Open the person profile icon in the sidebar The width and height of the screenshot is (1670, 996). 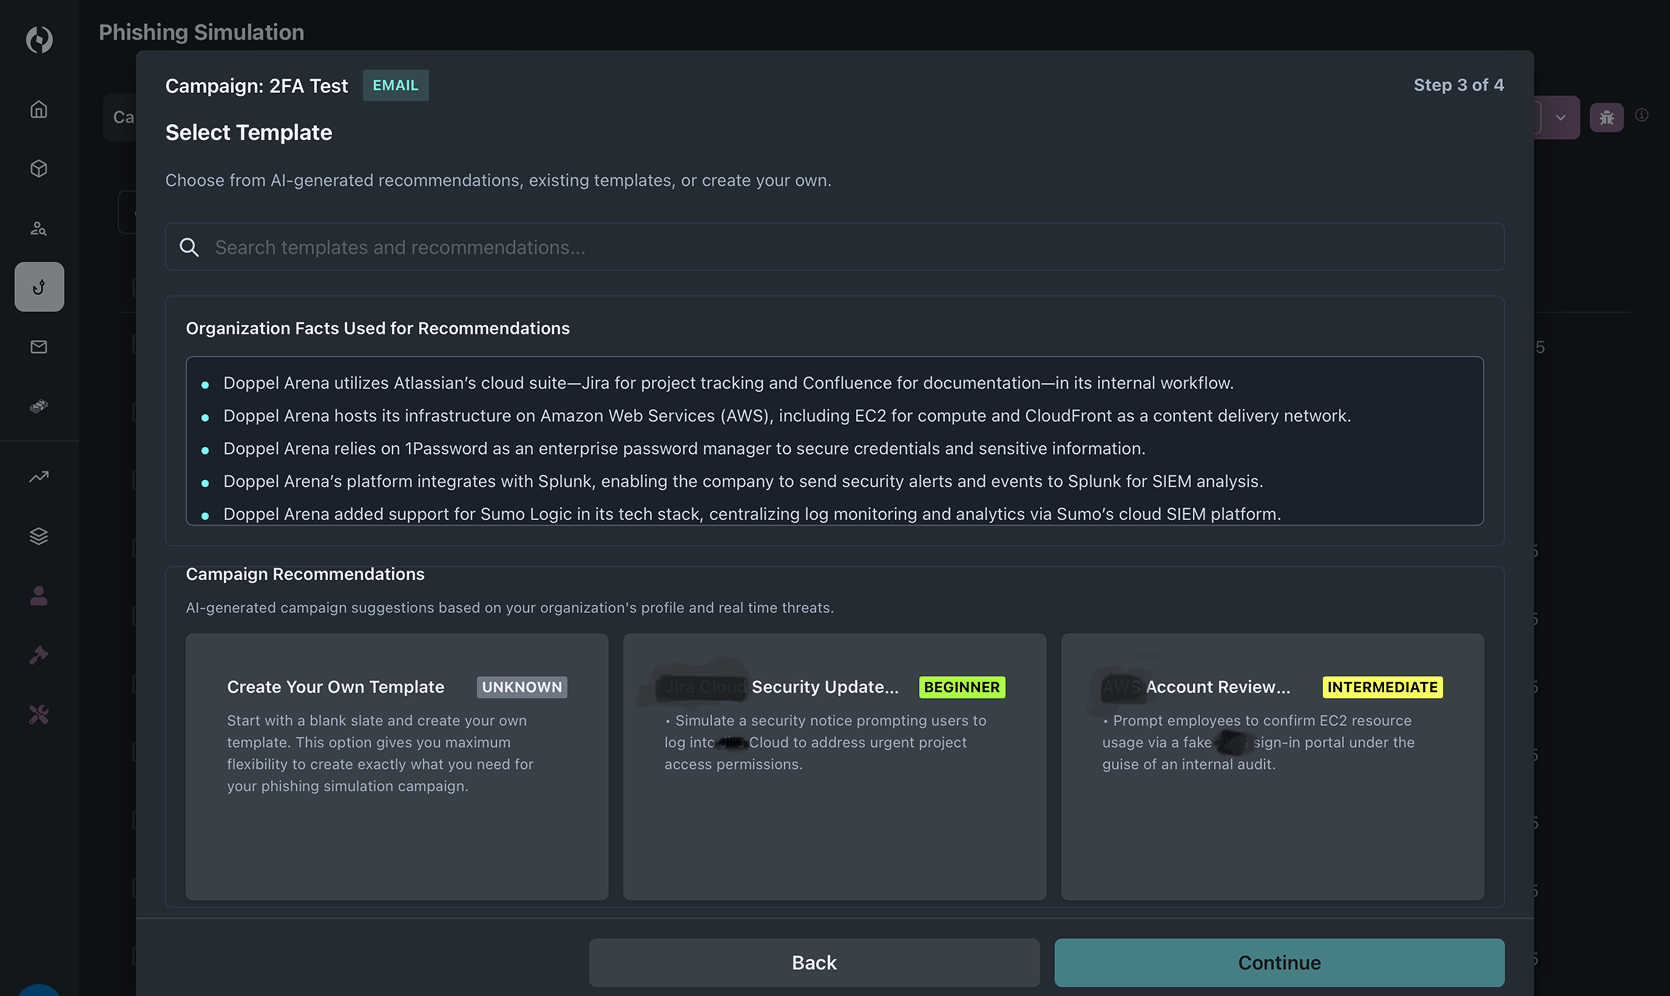click(x=39, y=596)
